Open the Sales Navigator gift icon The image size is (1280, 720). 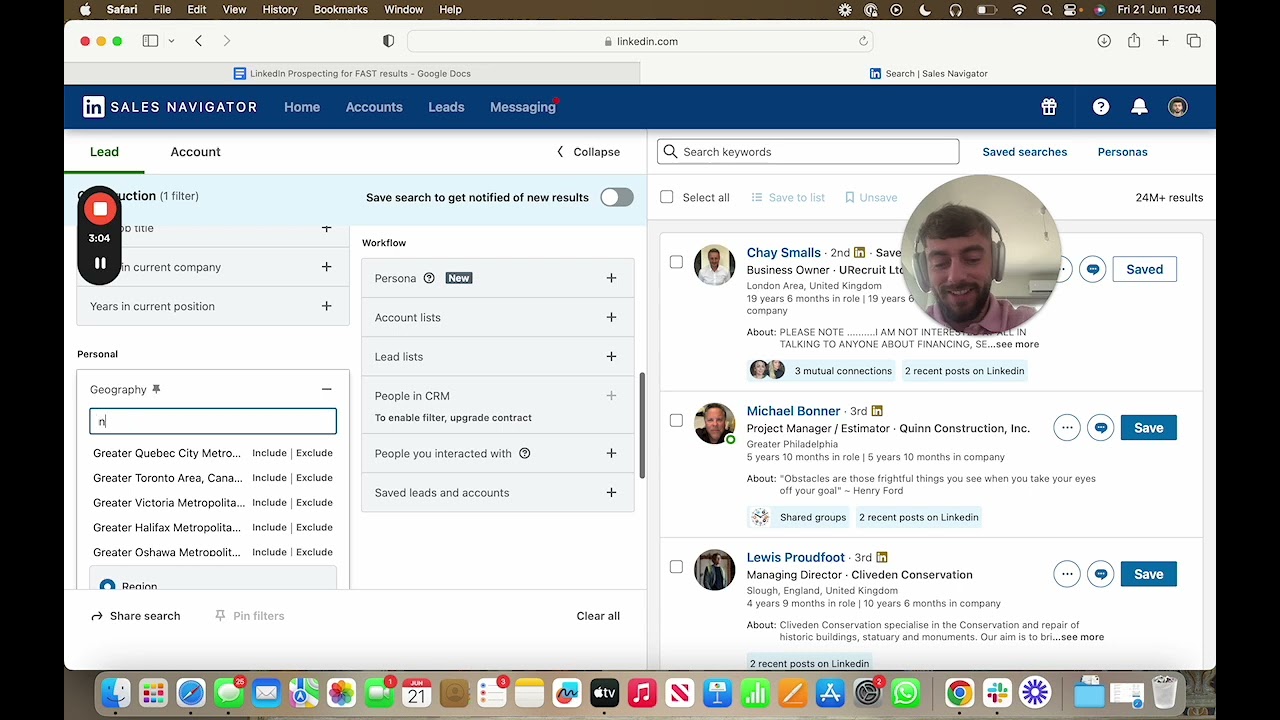(x=1049, y=107)
